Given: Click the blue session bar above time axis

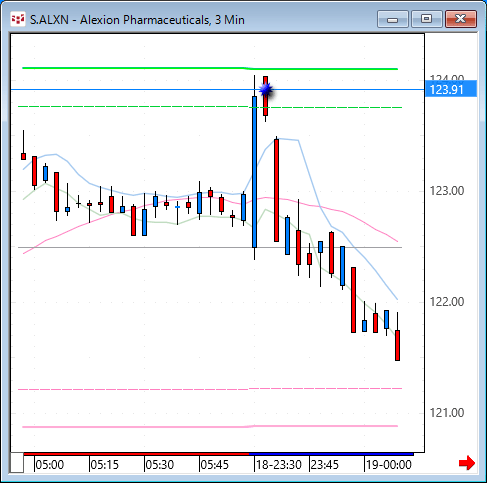Looking at the screenshot, I should 331,454.
